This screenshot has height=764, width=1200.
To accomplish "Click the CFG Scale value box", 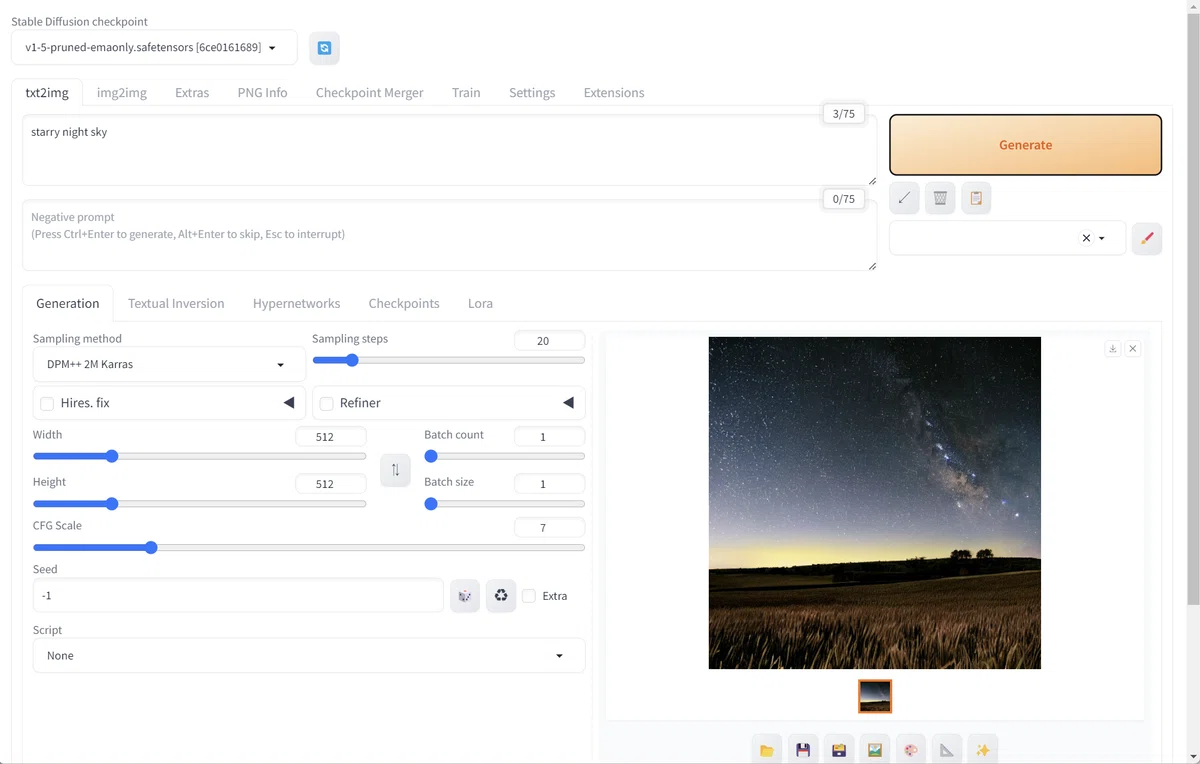I will (549, 527).
